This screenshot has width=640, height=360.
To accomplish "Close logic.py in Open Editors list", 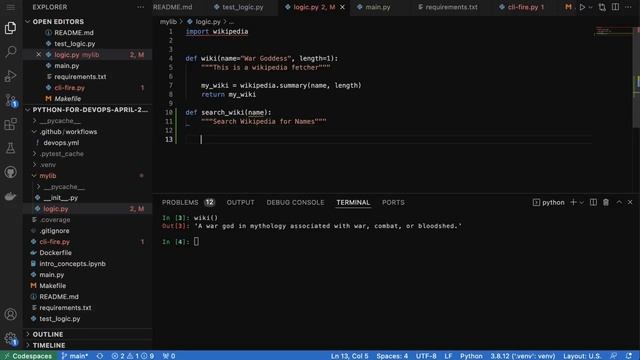I will click(38, 55).
